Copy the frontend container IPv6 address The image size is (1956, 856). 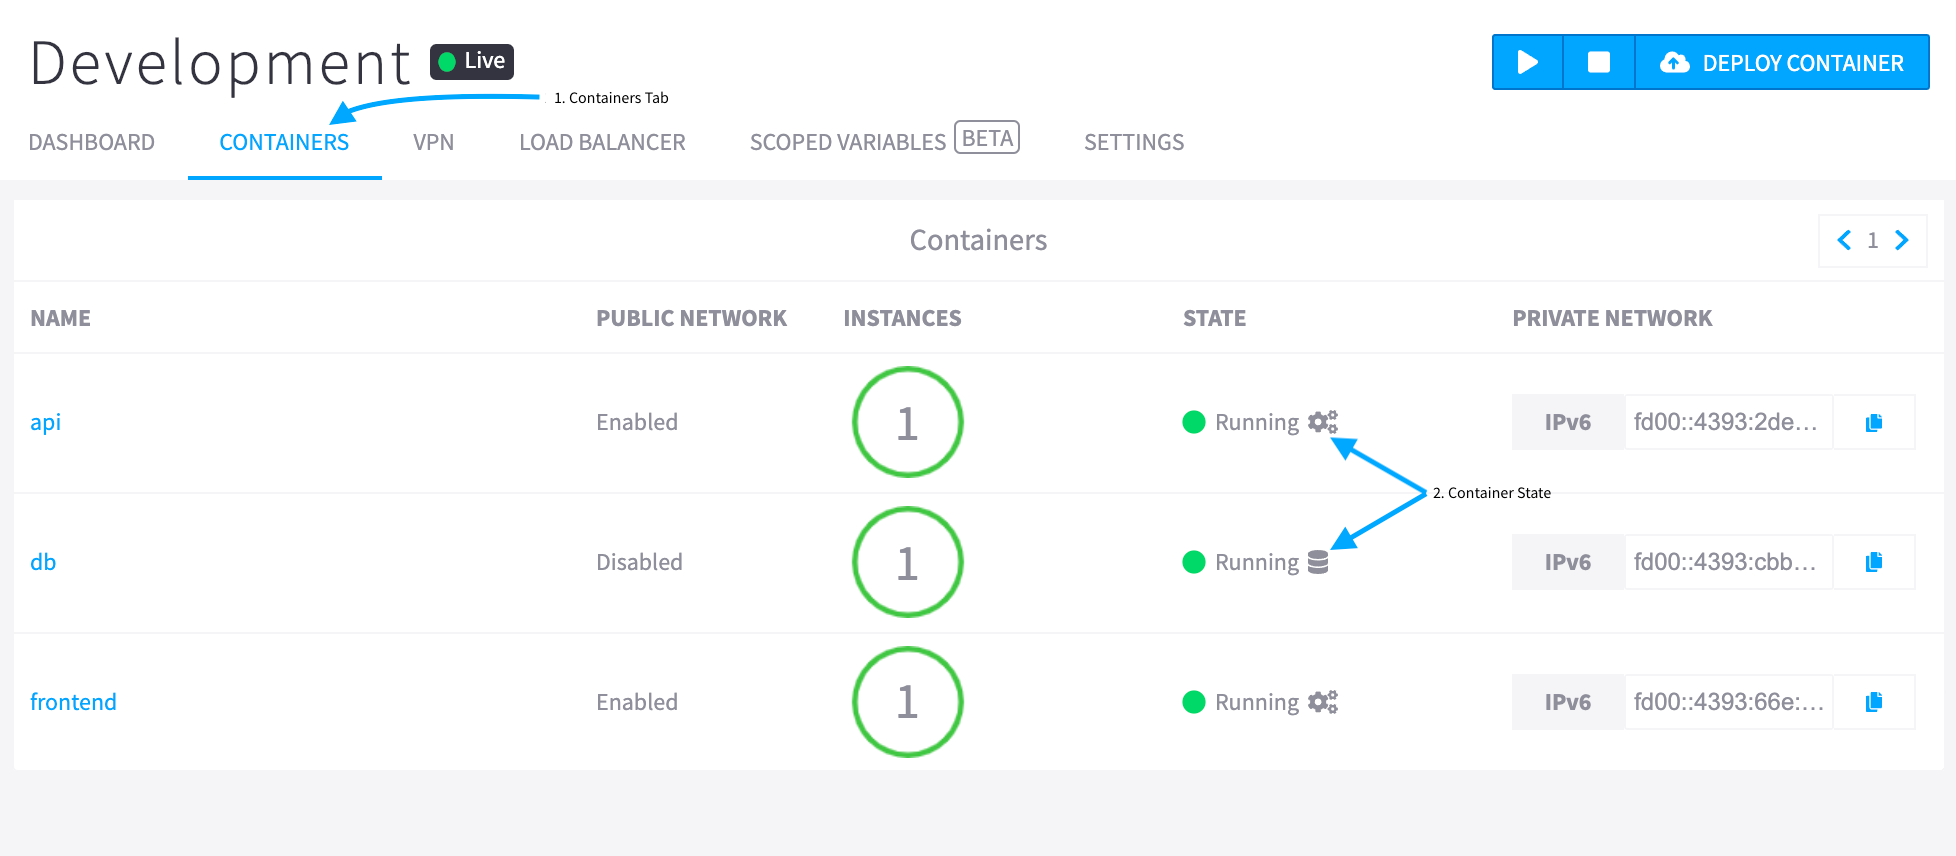(x=1874, y=702)
